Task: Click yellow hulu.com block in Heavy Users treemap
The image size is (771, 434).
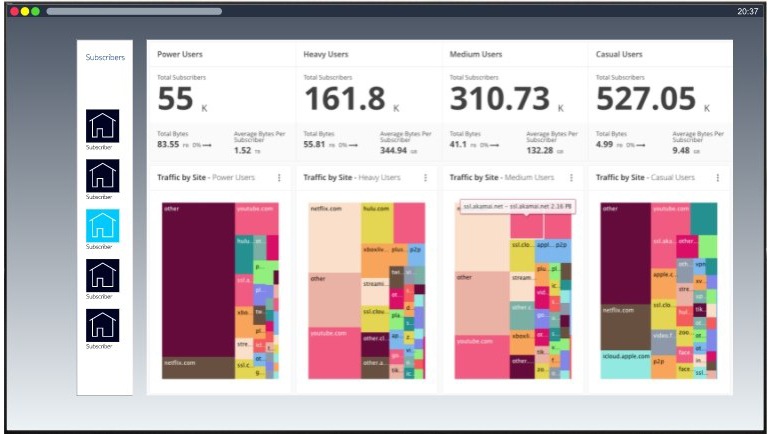Action: [x=377, y=223]
